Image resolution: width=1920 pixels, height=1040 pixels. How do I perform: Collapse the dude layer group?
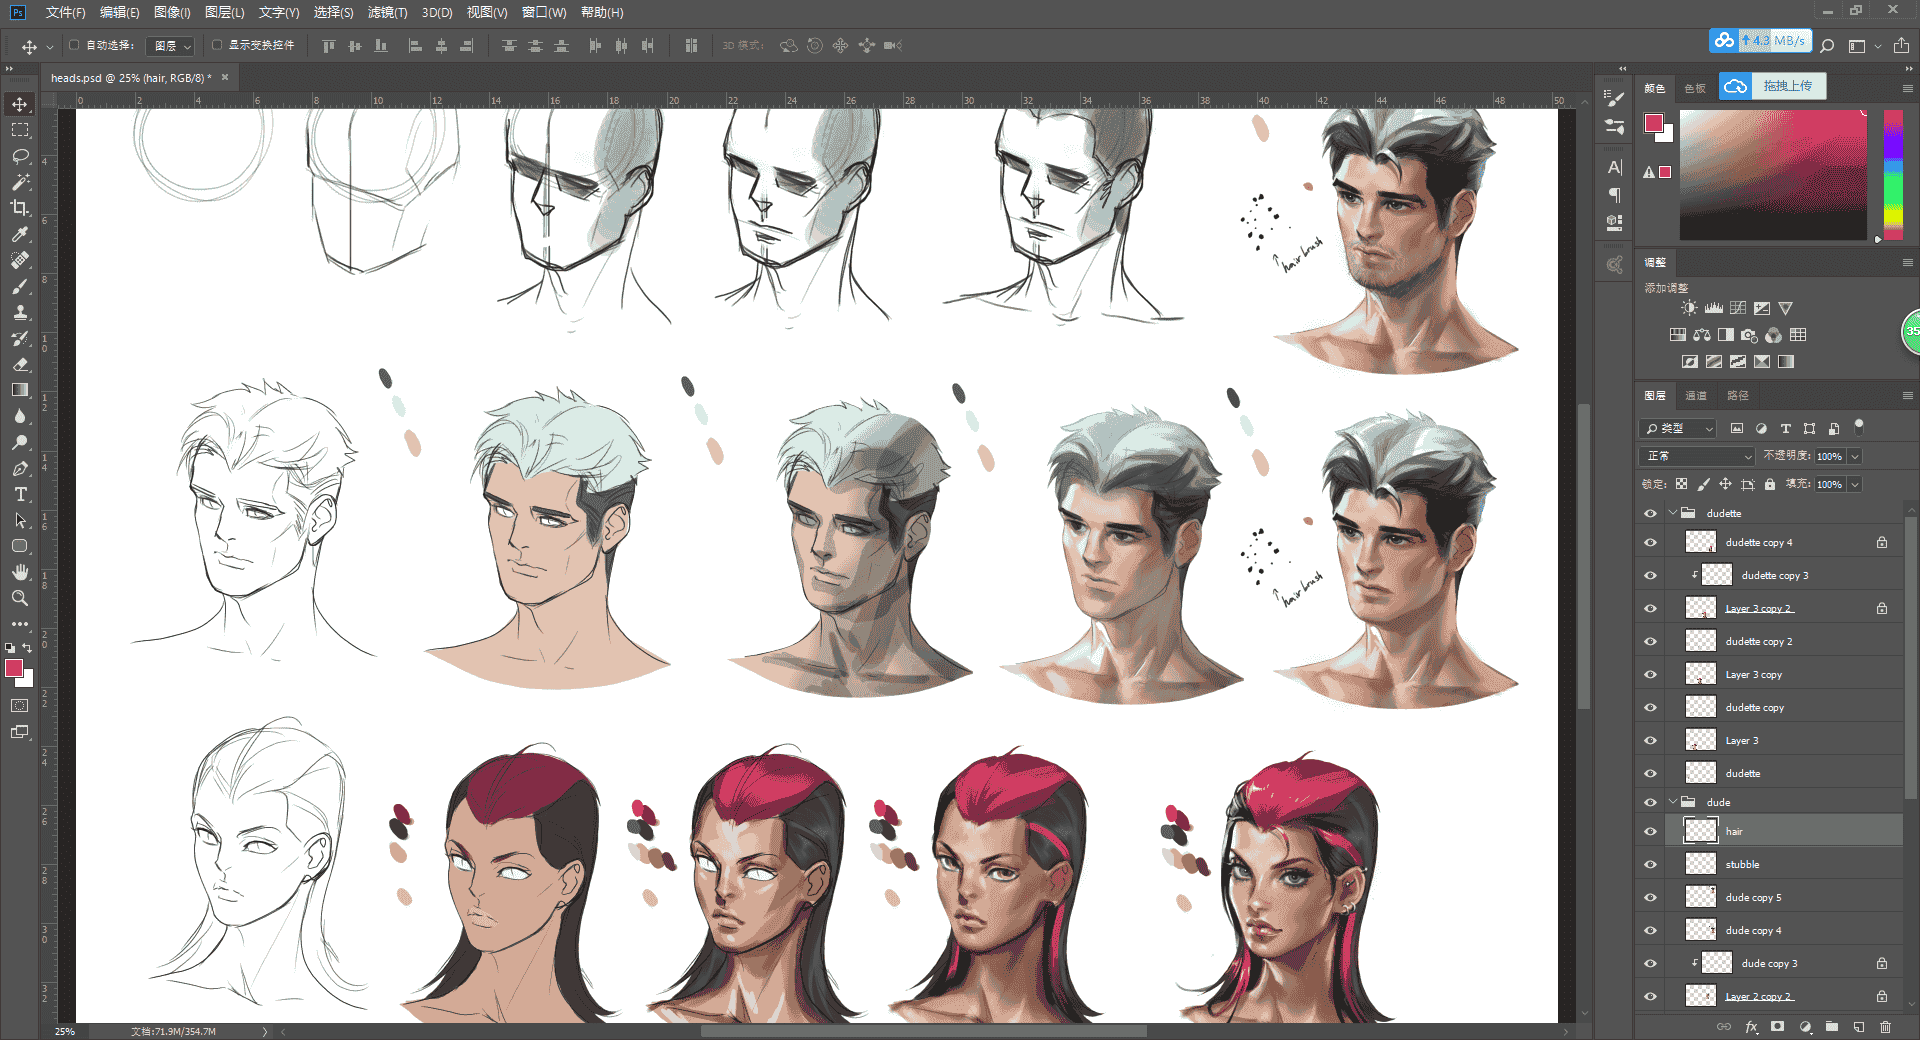tap(1673, 802)
